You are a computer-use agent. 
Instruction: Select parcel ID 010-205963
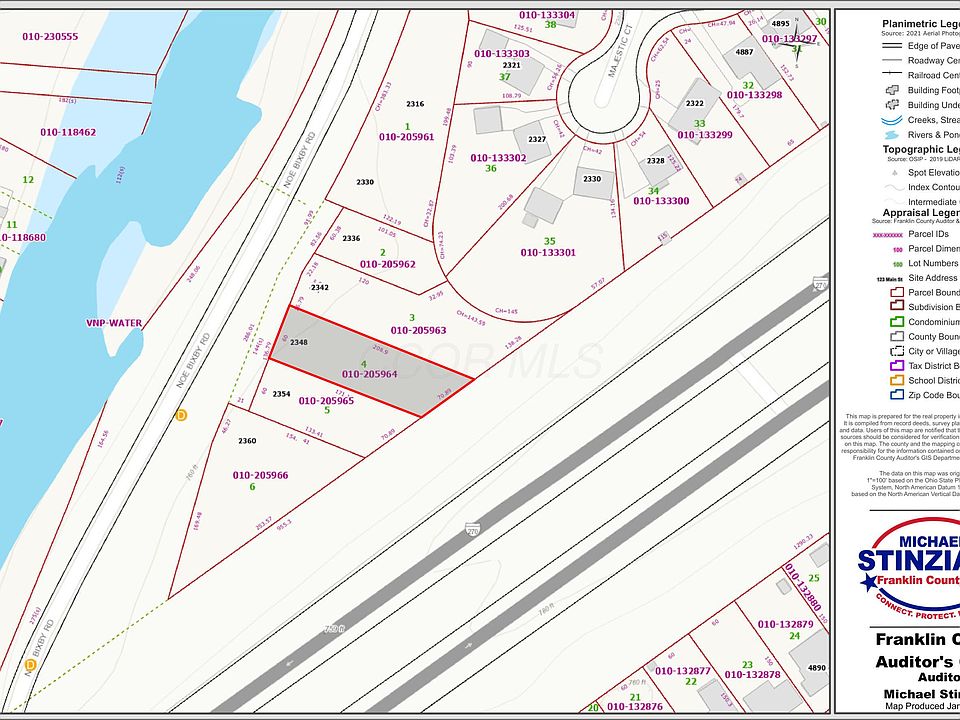419,331
